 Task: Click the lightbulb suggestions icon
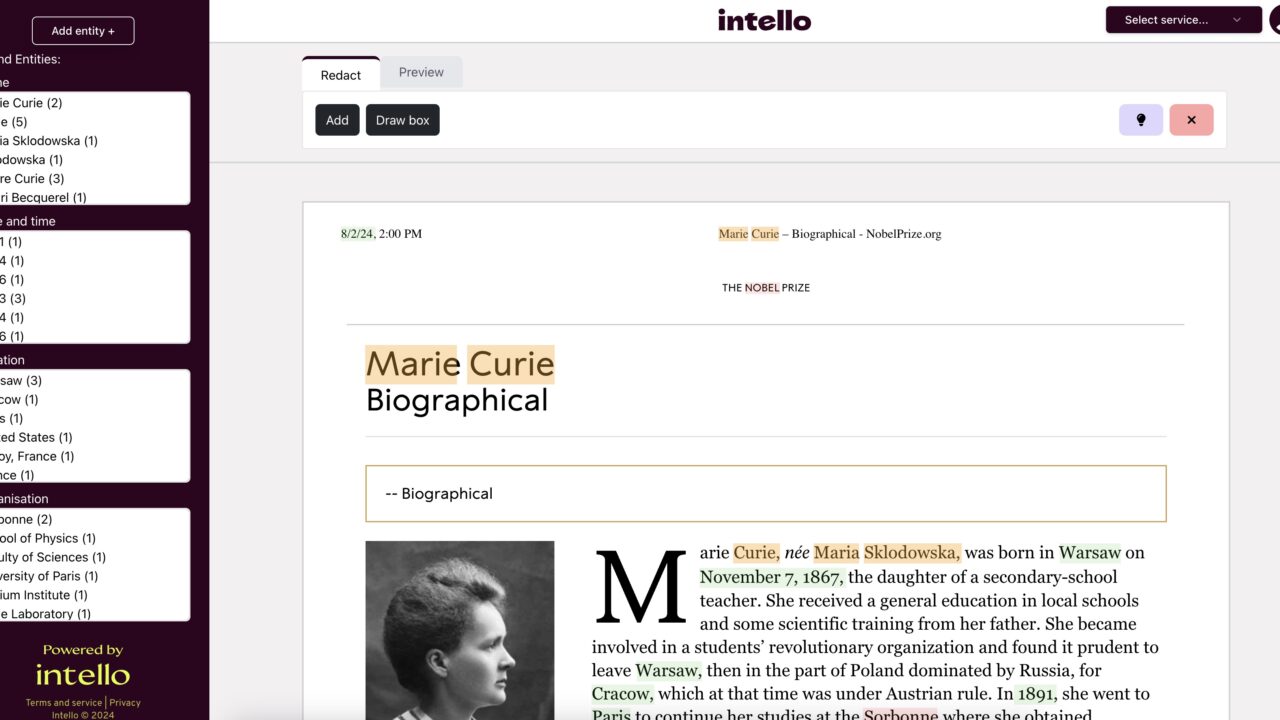[x=1140, y=120]
